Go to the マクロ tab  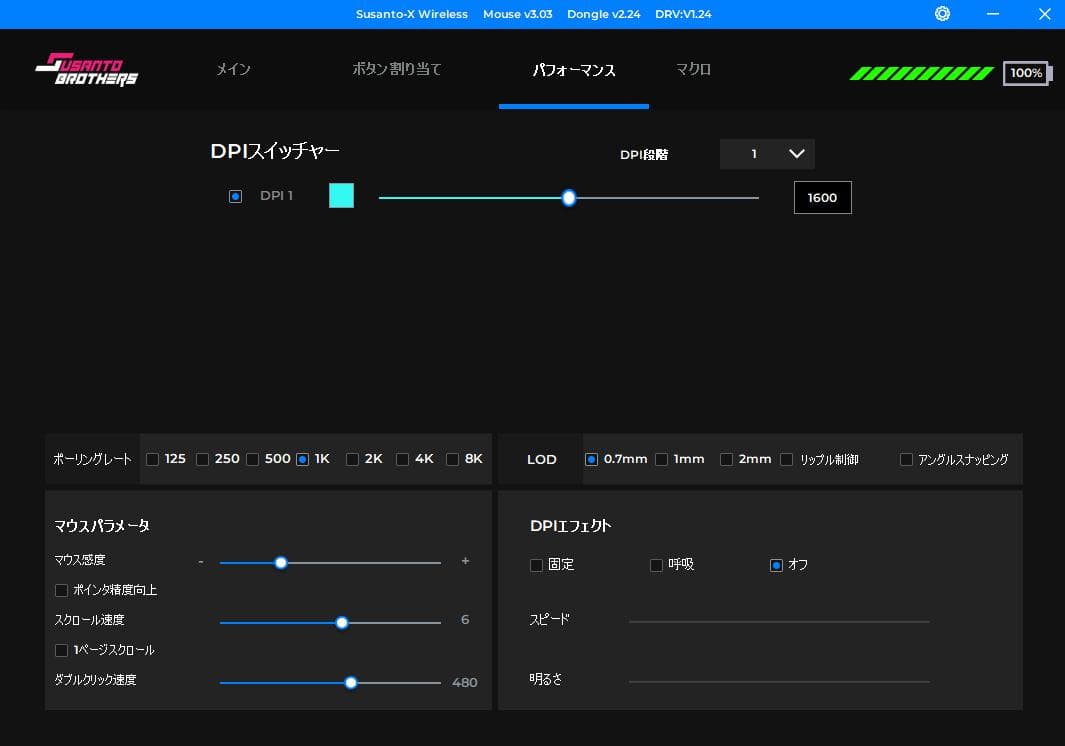tap(693, 70)
